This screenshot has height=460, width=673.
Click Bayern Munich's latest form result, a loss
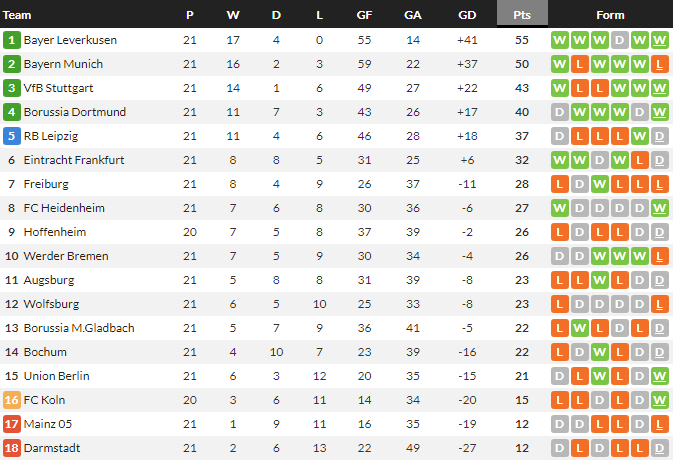[x=659, y=64]
